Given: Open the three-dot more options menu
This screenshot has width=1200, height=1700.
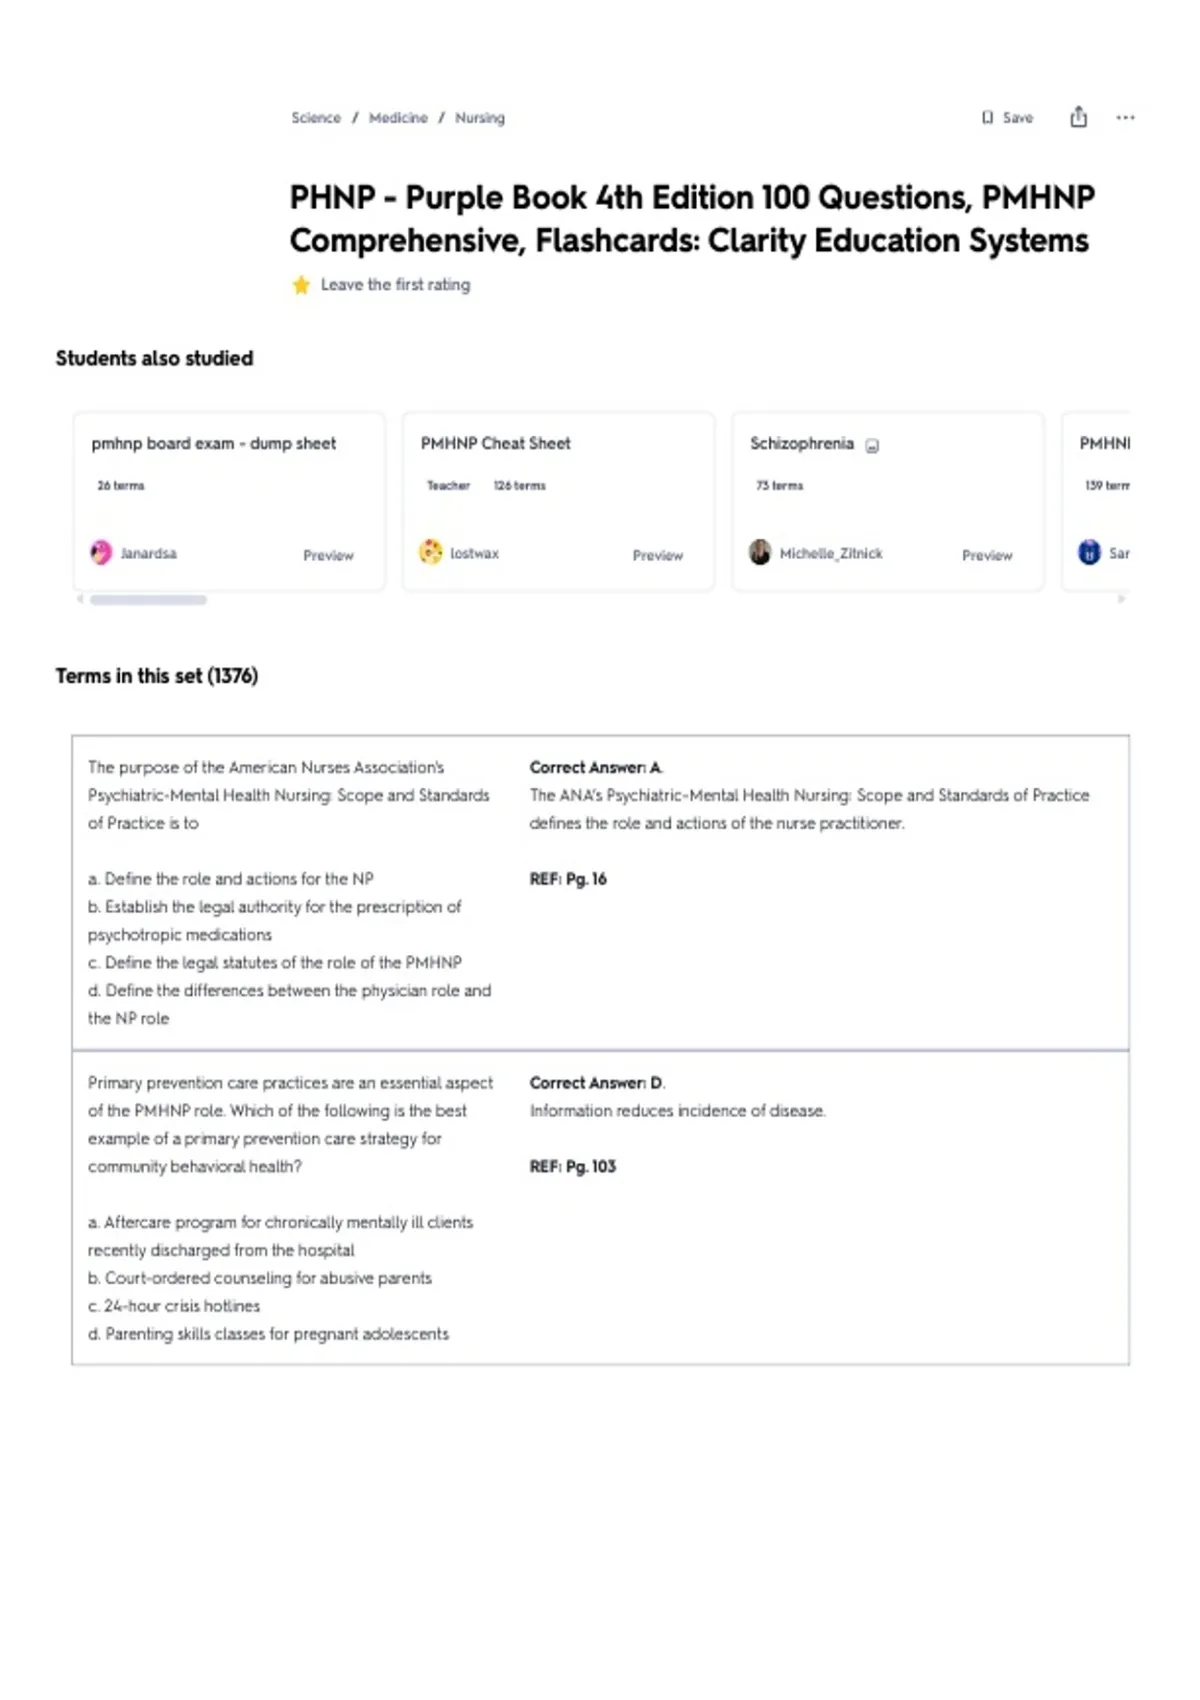Looking at the screenshot, I should [x=1125, y=118].
